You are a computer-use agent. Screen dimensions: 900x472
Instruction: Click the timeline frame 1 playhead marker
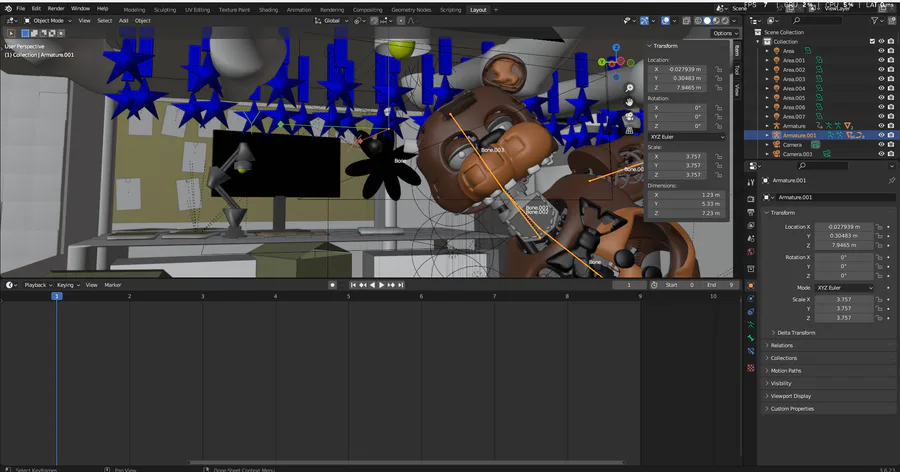56,296
